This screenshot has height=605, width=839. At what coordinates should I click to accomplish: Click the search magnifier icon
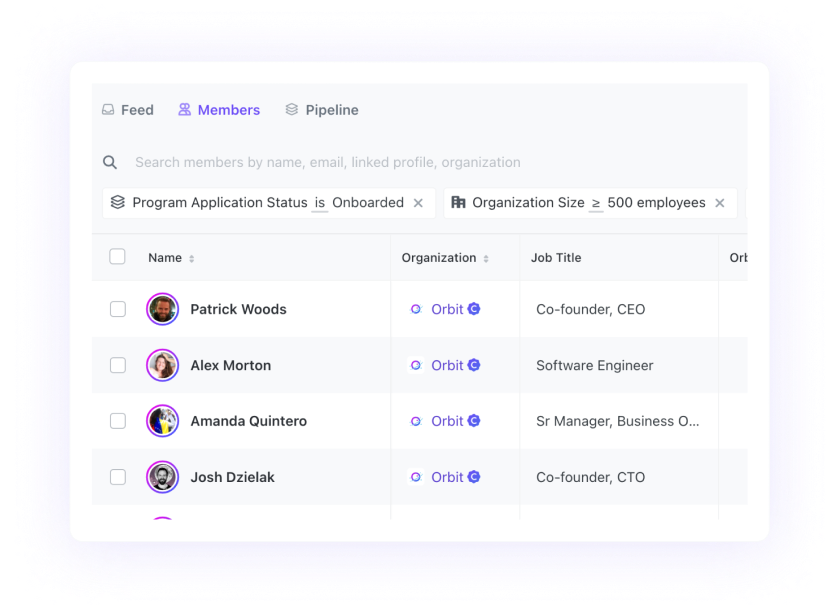tap(110, 162)
